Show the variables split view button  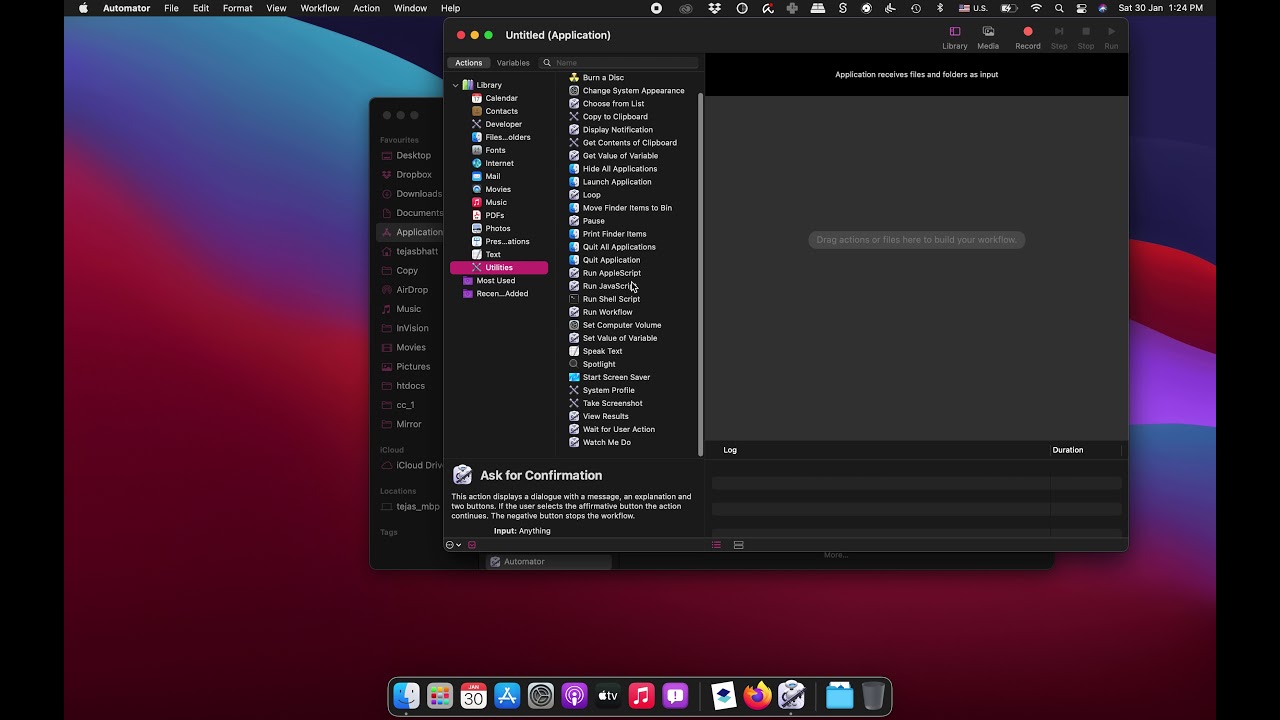[x=738, y=545]
